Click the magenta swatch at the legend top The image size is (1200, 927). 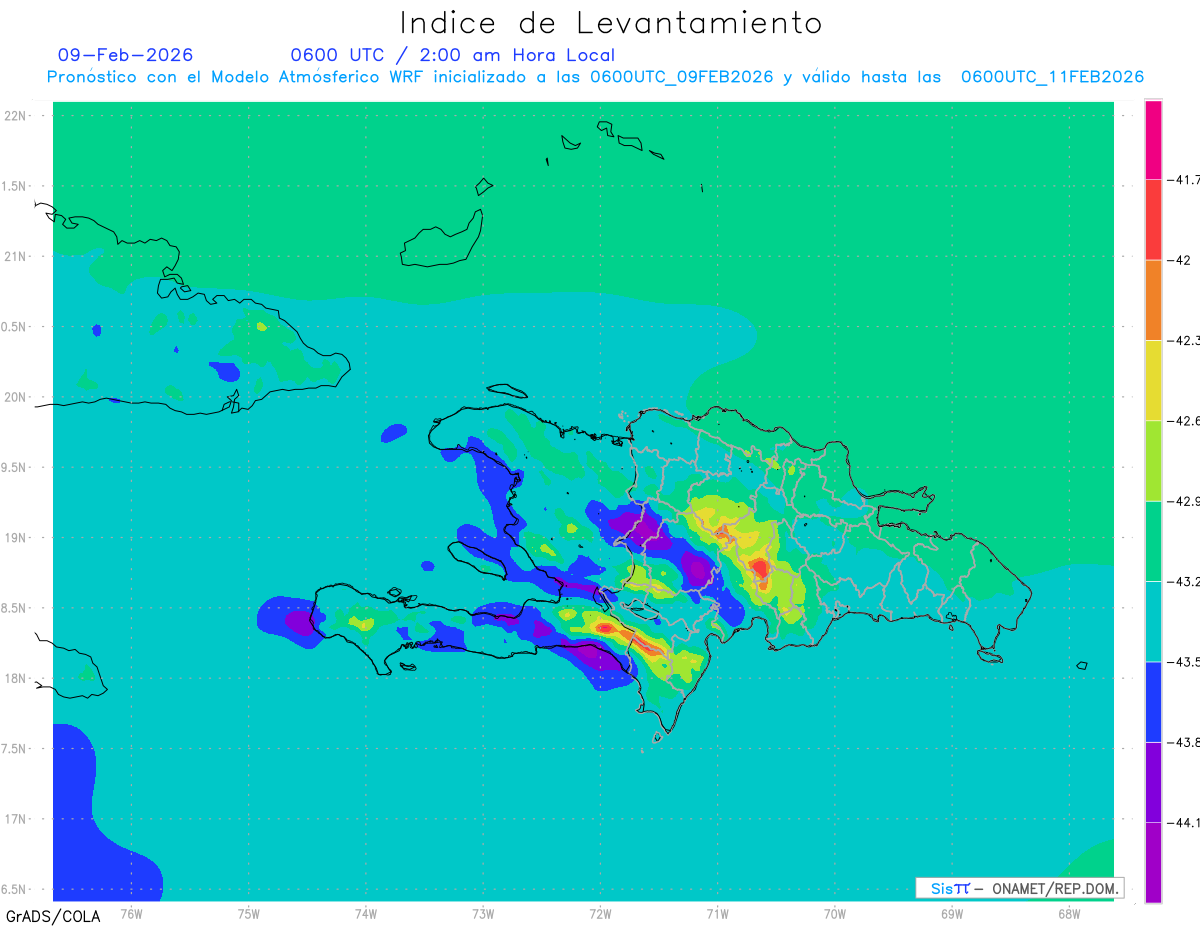click(x=1153, y=140)
